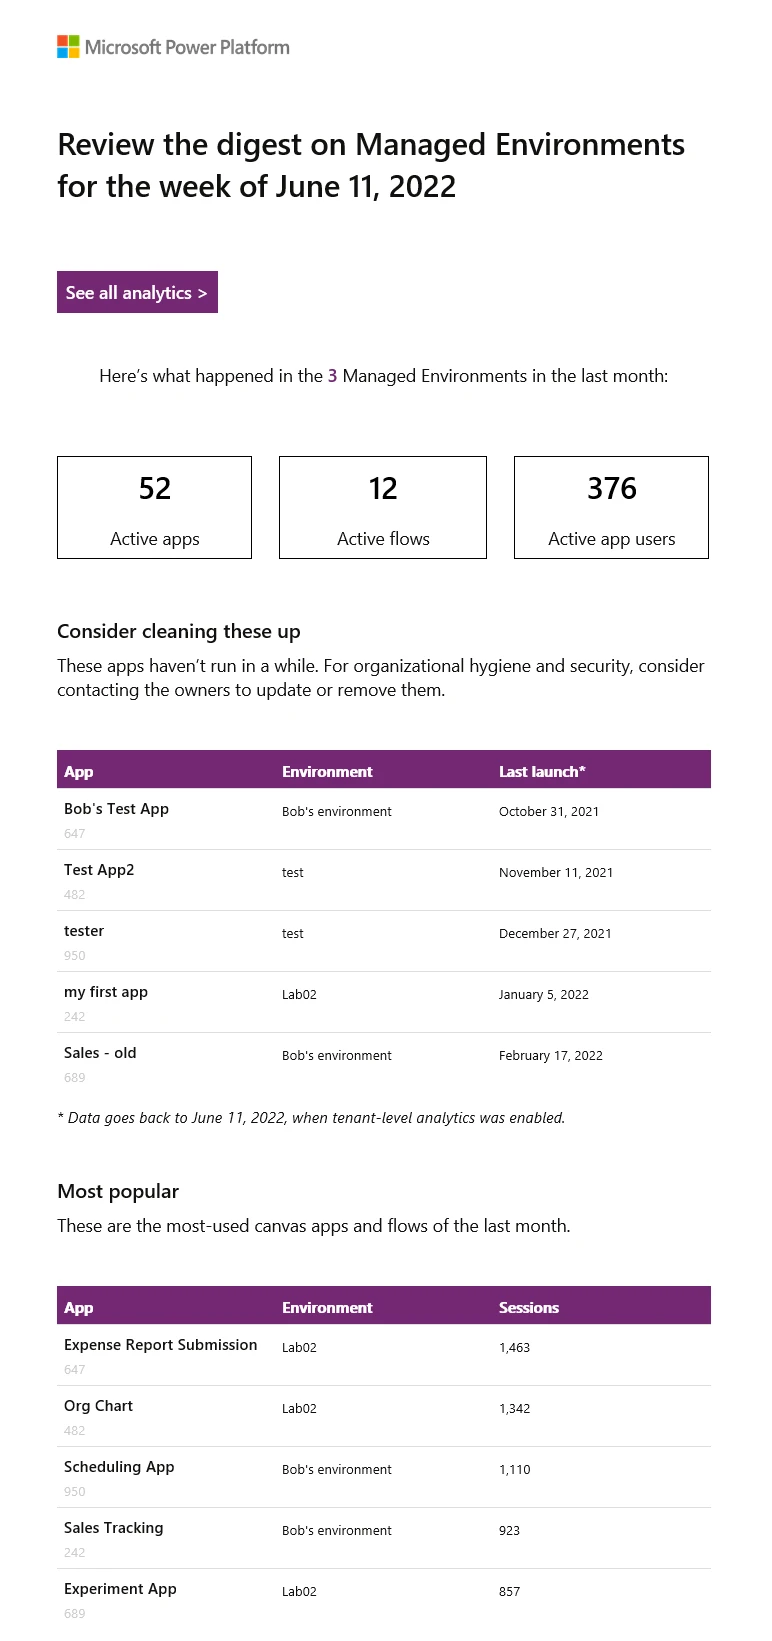This screenshot has width=772, height=1641.
Task: Click the Environment column header
Action: click(327, 771)
